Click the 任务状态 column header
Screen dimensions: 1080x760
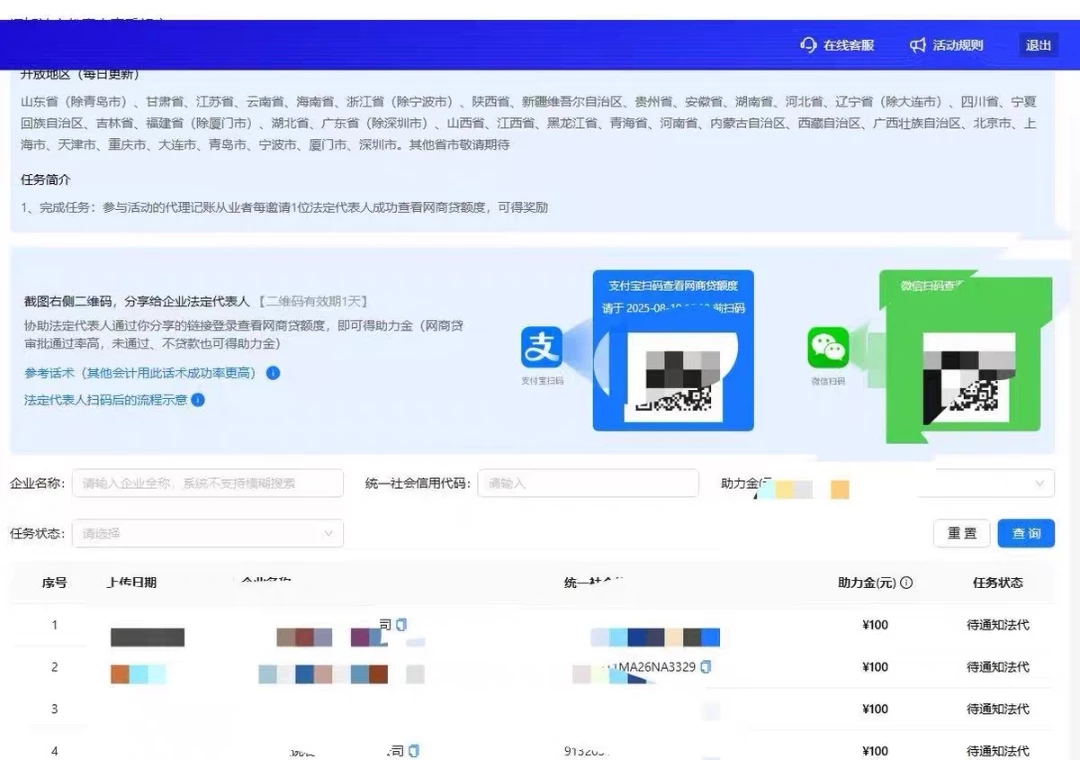(x=997, y=583)
